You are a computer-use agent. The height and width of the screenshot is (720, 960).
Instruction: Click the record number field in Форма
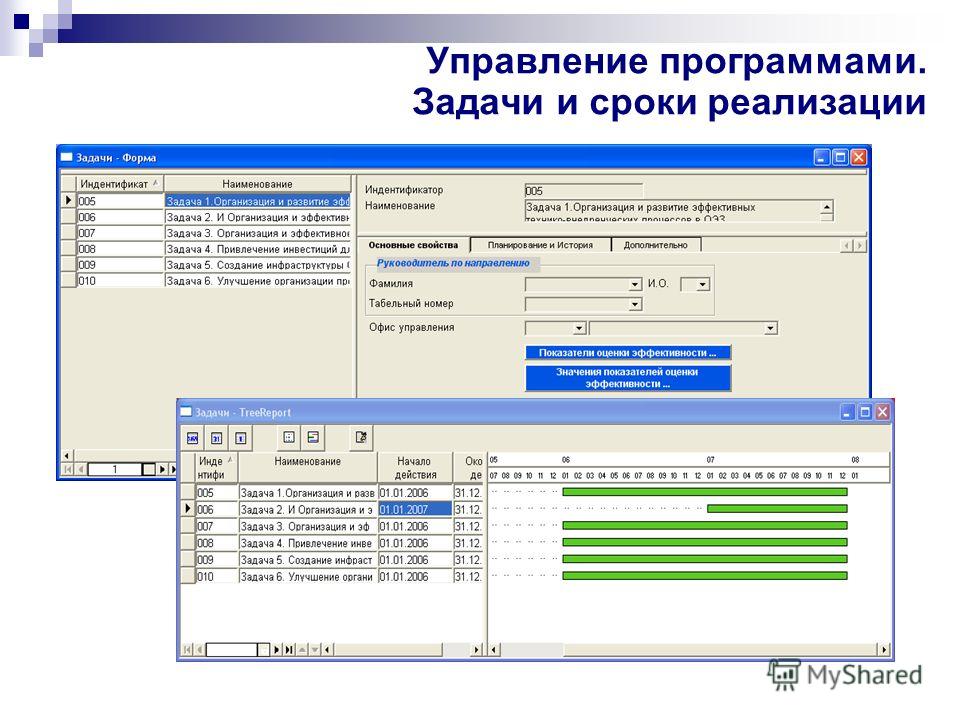point(115,470)
